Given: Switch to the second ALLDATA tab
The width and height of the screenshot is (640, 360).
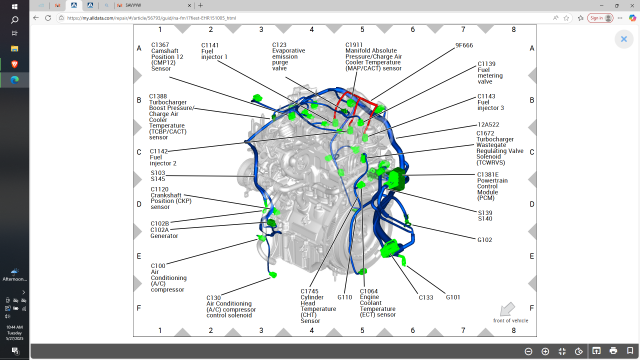Looking at the screenshot, I should 90,5.
